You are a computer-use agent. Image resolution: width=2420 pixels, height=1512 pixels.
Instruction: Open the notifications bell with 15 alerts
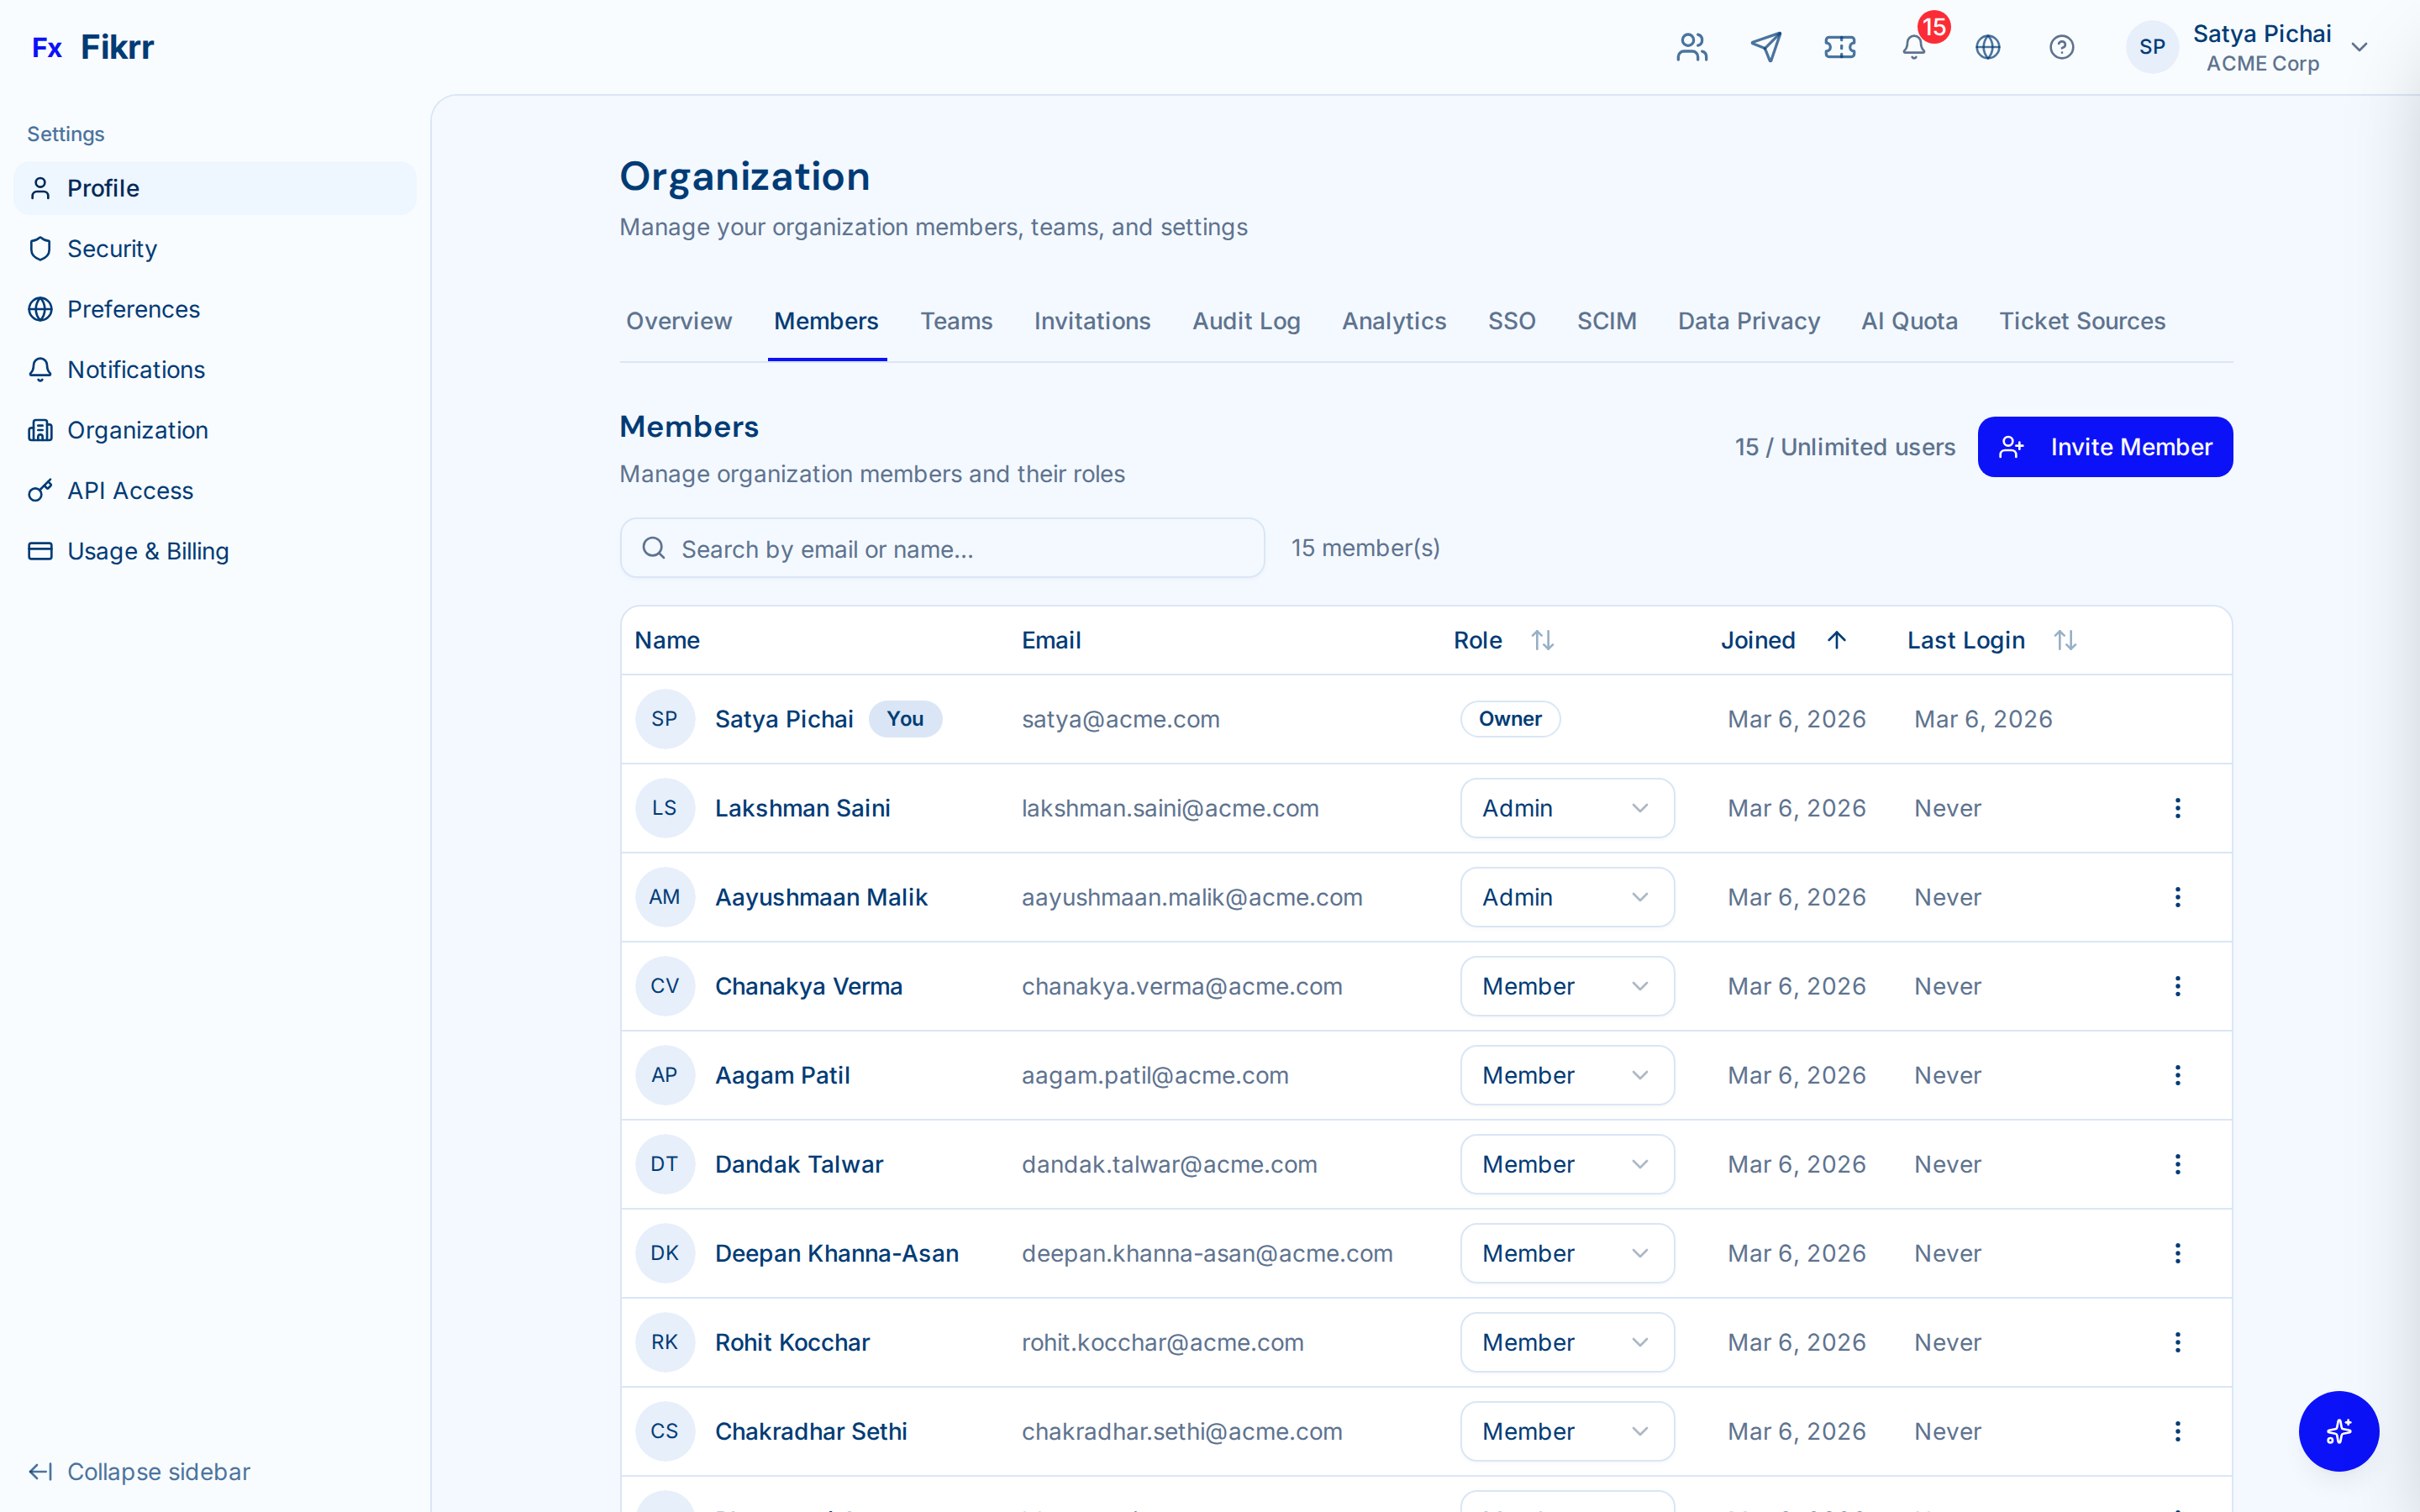pos(1913,47)
